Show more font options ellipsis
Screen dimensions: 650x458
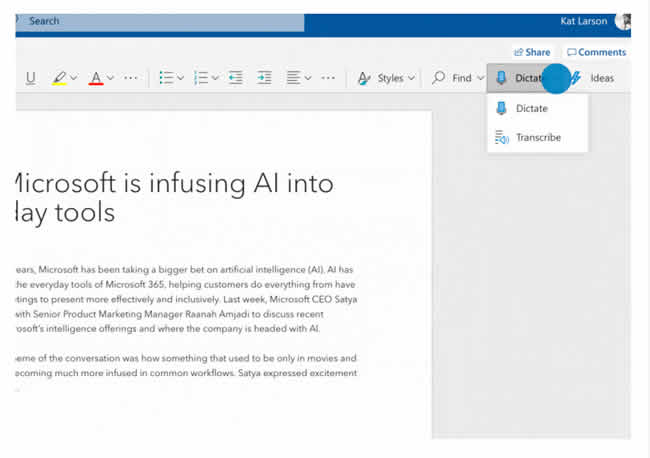click(131, 78)
